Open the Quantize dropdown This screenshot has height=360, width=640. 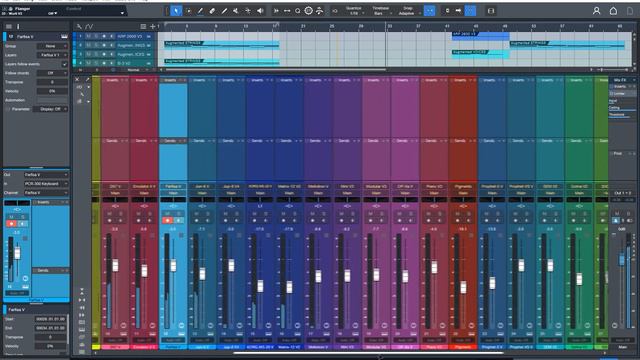click(354, 11)
